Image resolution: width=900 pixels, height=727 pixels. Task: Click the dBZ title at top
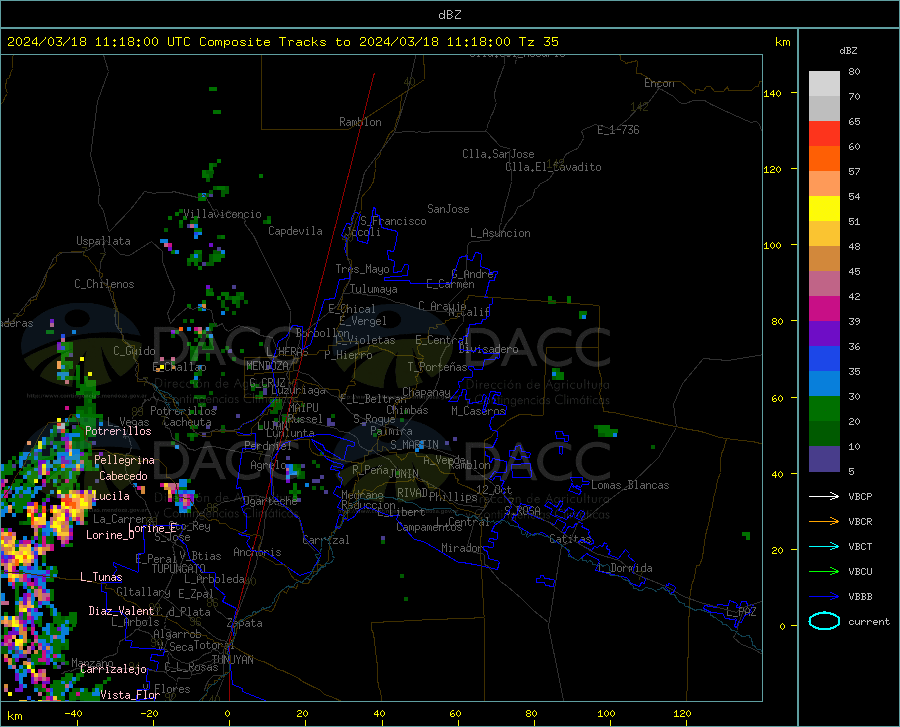449,15
